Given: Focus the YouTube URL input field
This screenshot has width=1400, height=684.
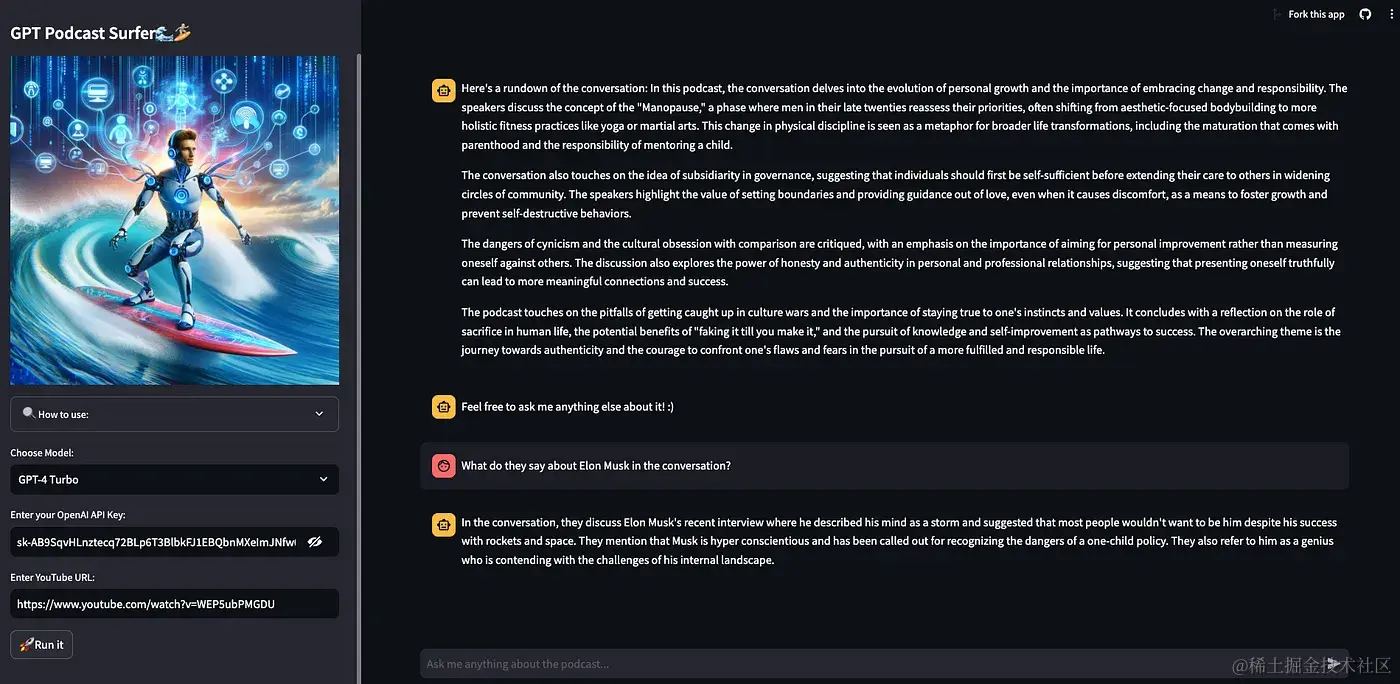Looking at the screenshot, I should pyautogui.click(x=175, y=604).
